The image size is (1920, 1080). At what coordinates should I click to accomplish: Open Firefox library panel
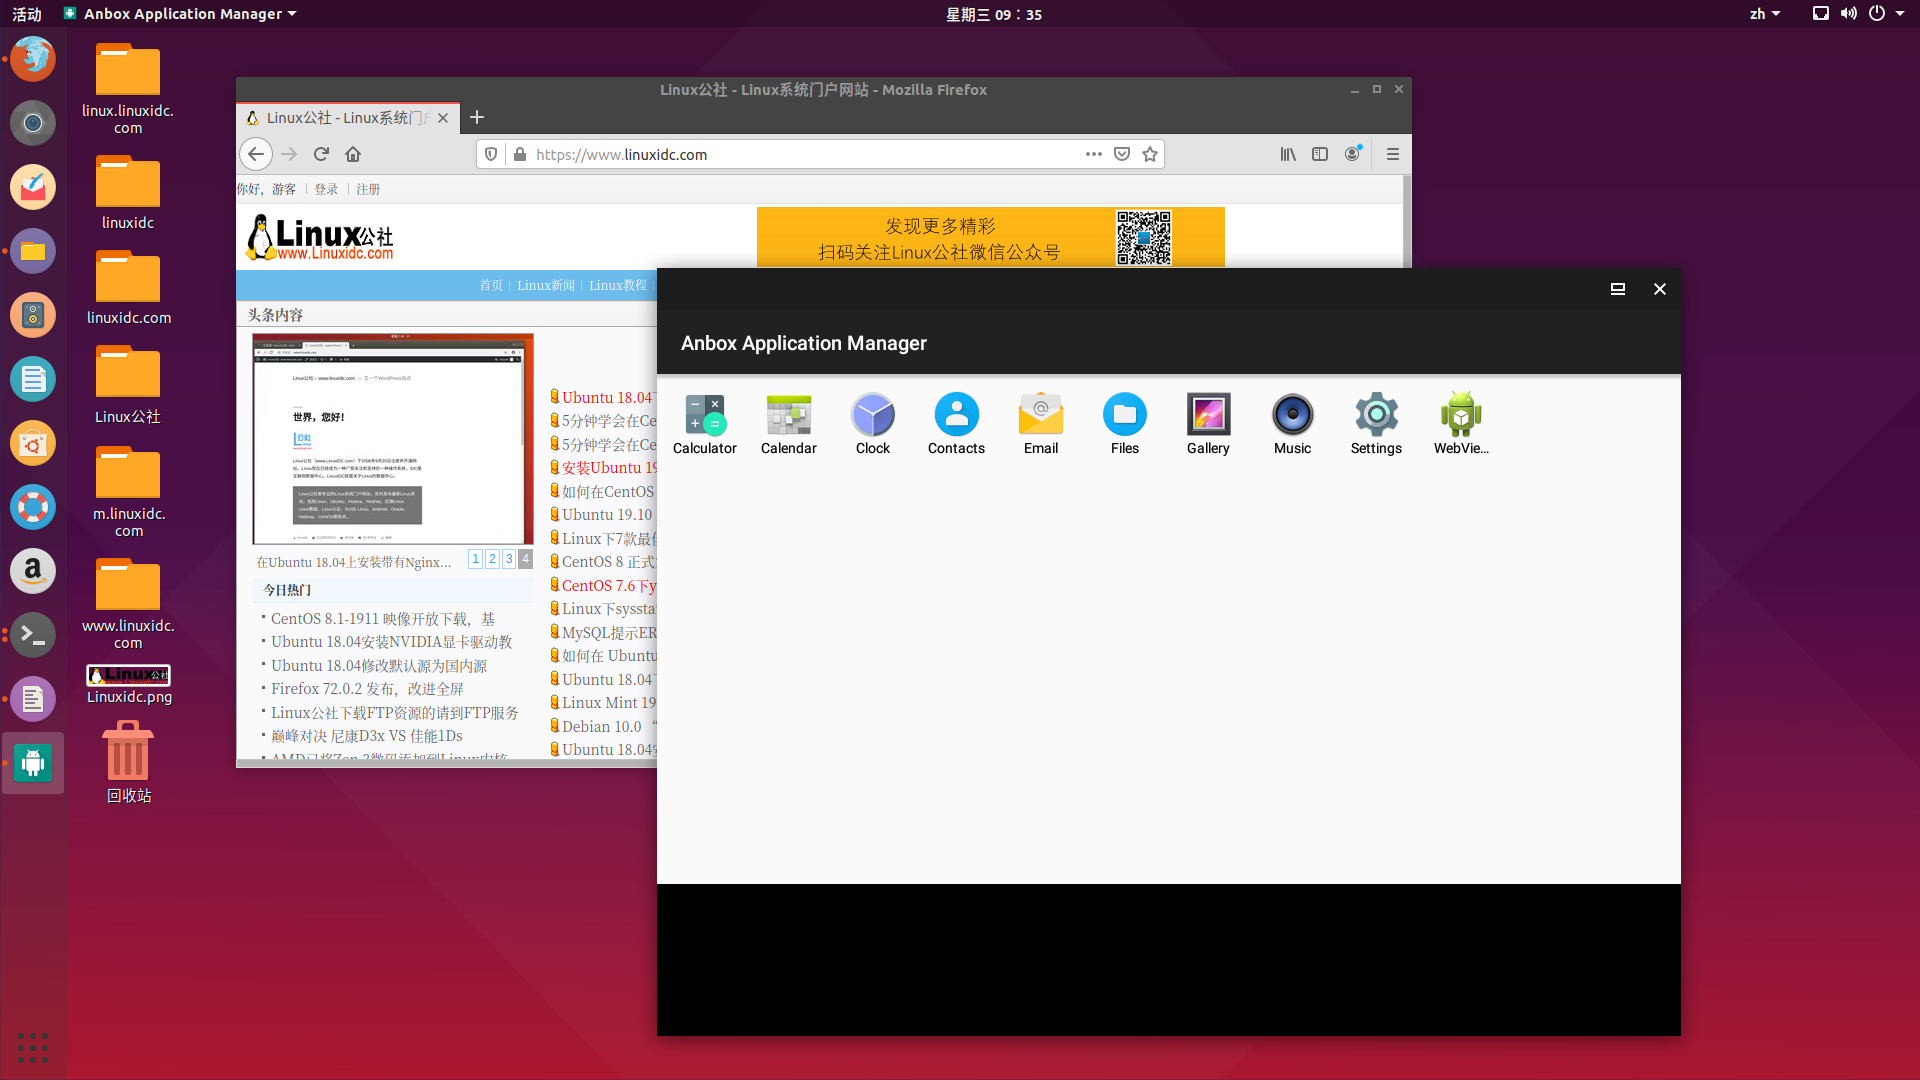tap(1287, 154)
